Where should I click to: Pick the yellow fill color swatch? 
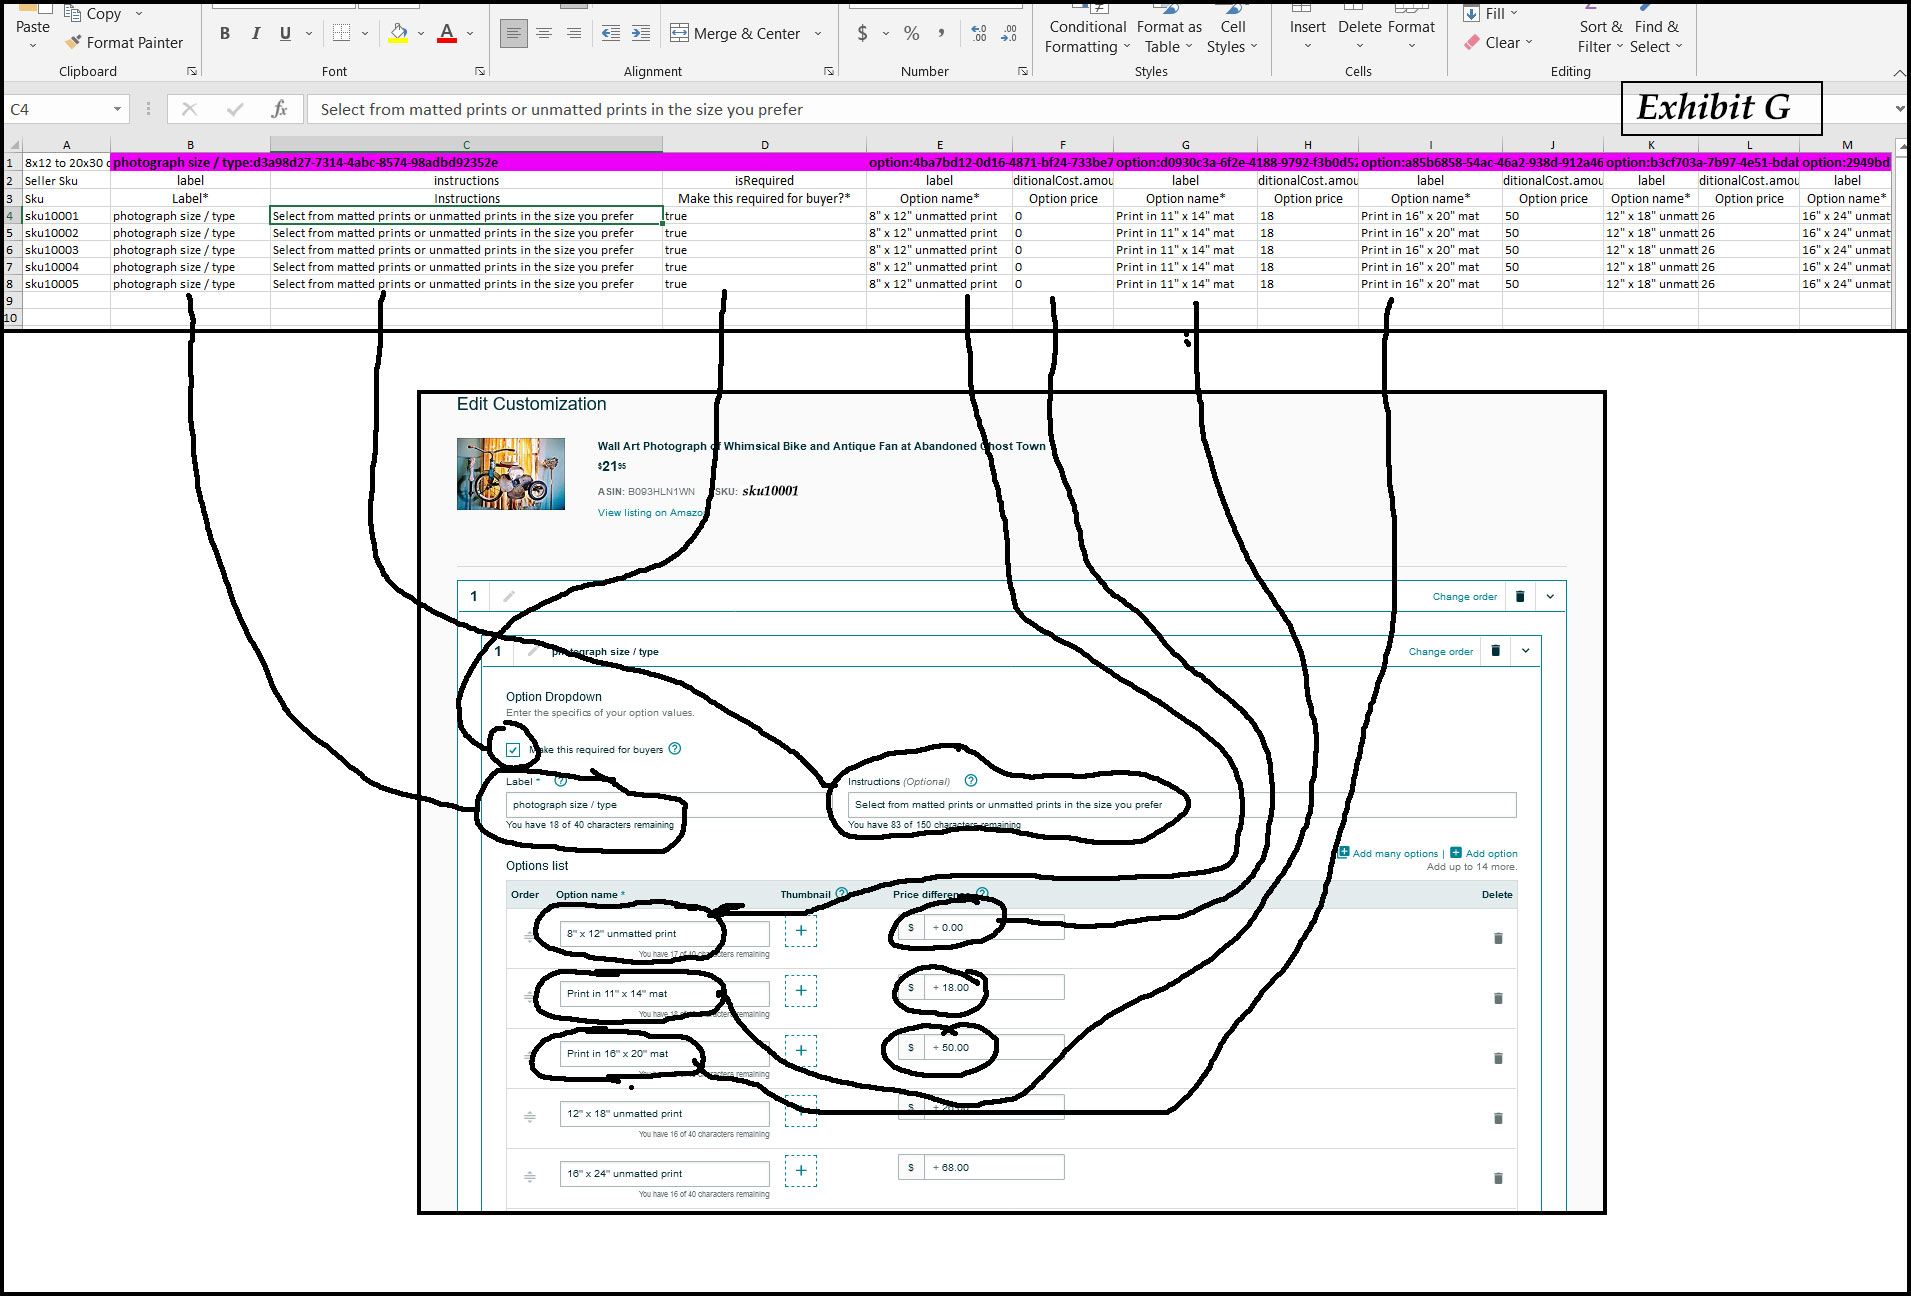398,34
